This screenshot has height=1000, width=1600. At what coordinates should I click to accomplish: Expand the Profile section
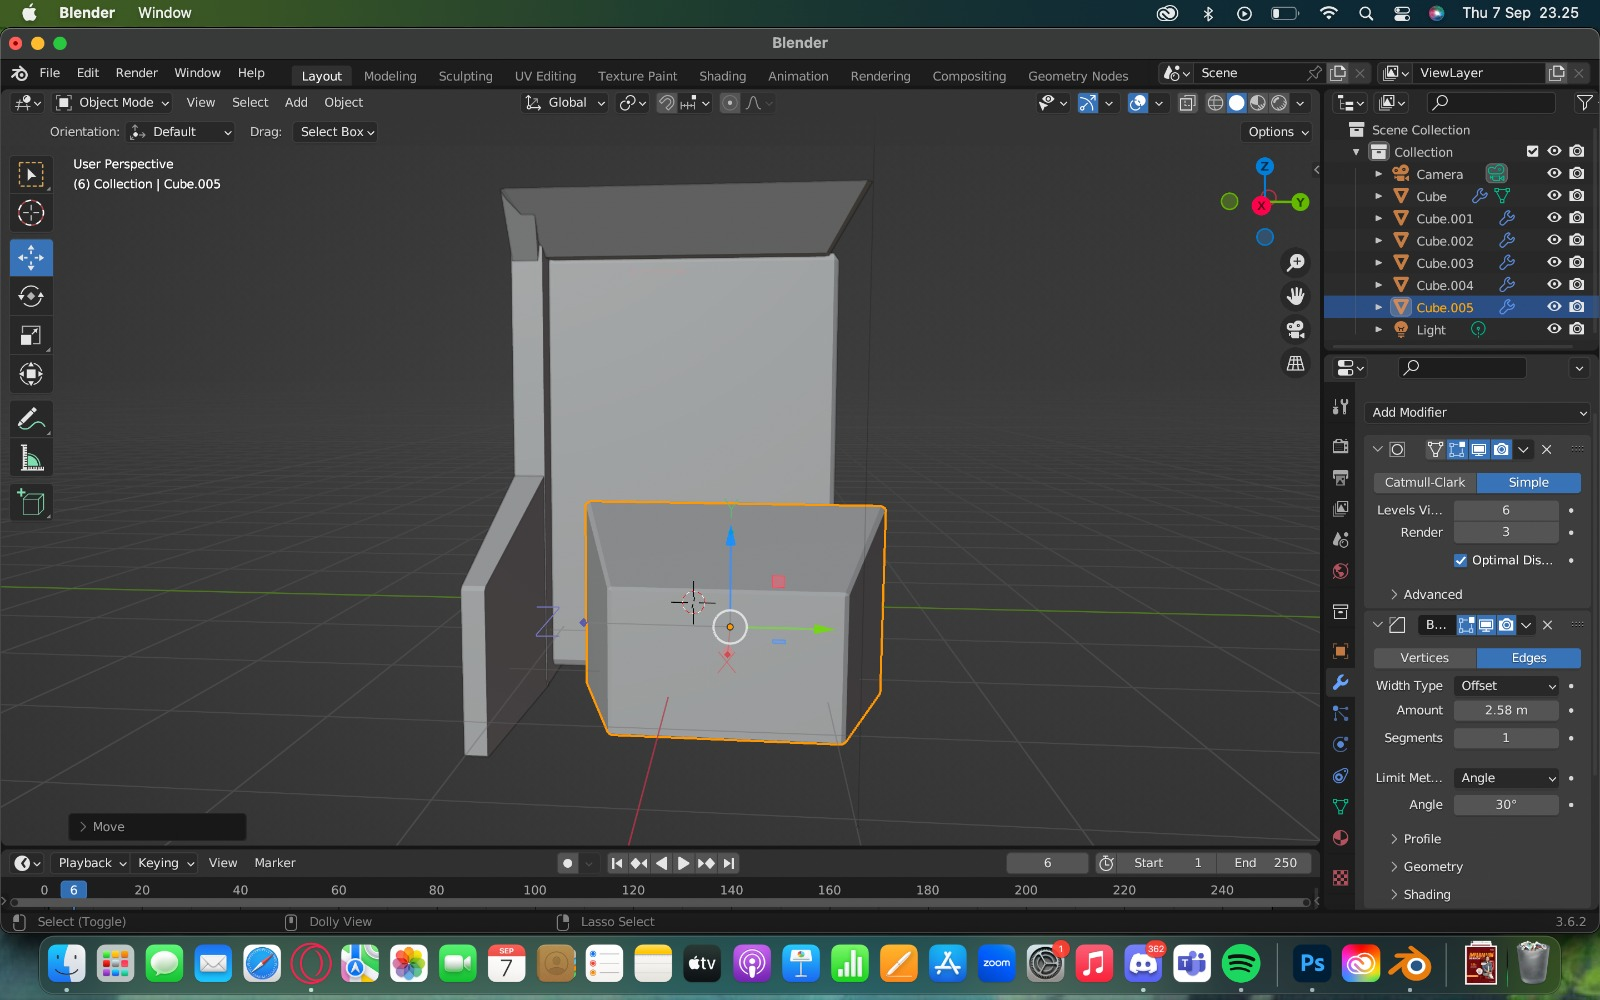pyautogui.click(x=1415, y=839)
